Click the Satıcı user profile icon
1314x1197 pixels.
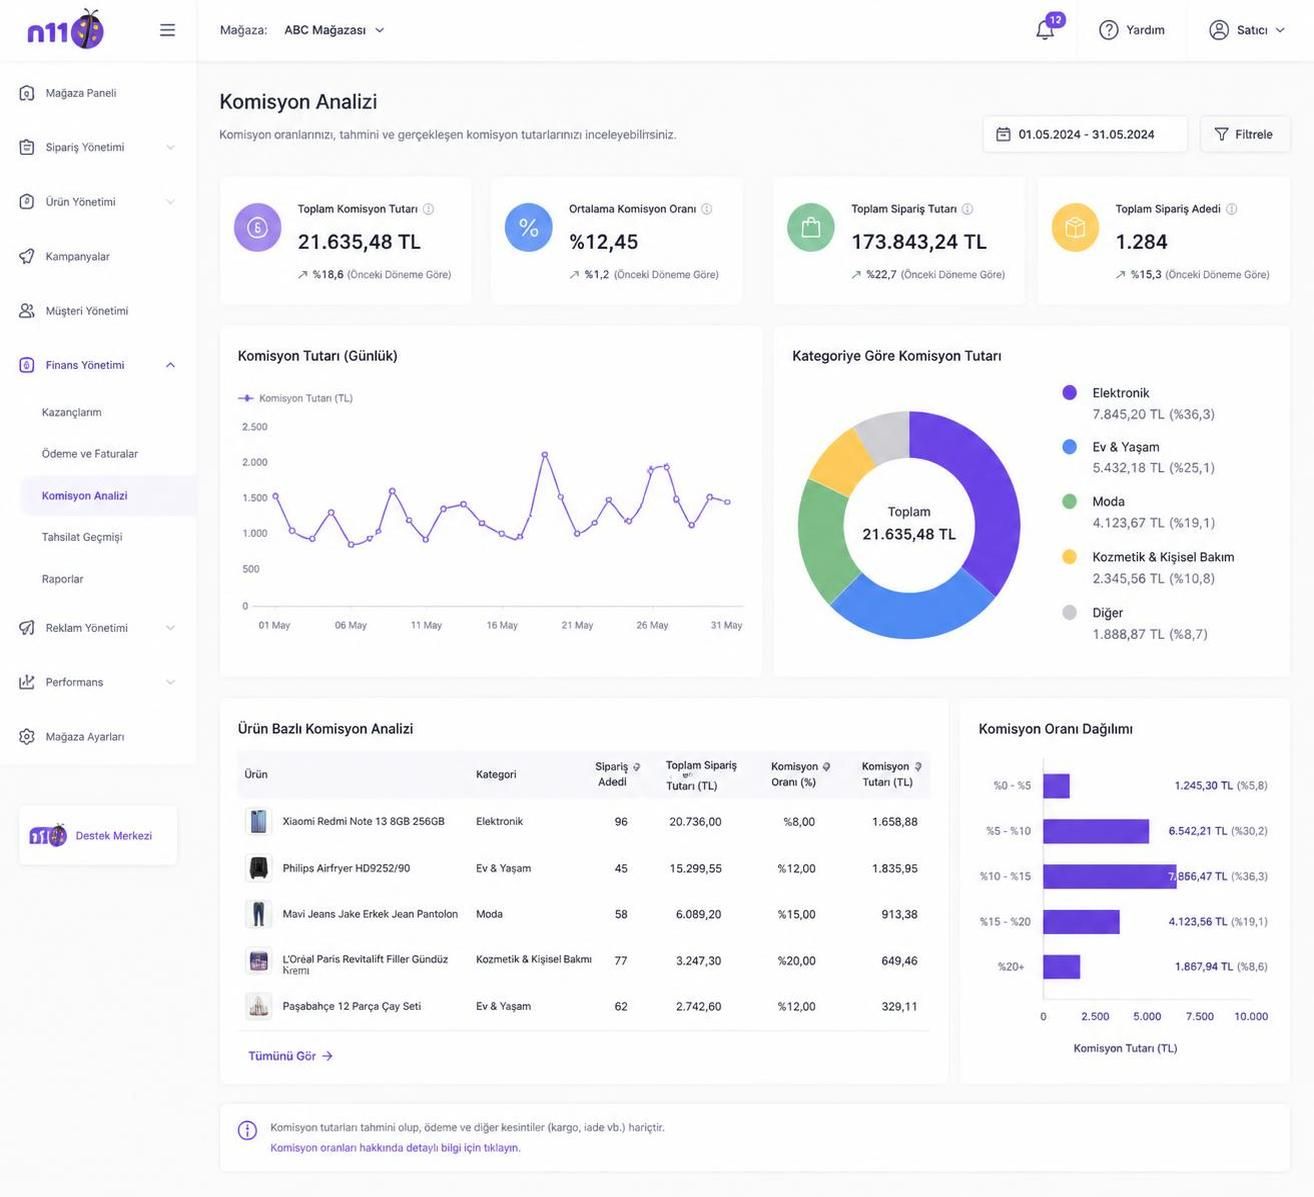(1218, 30)
